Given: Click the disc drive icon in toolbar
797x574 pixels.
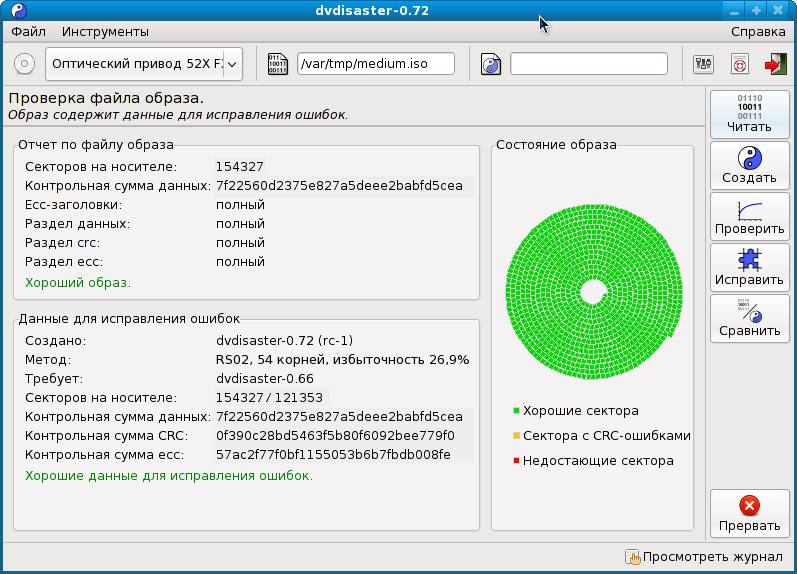Looking at the screenshot, I should point(24,64).
